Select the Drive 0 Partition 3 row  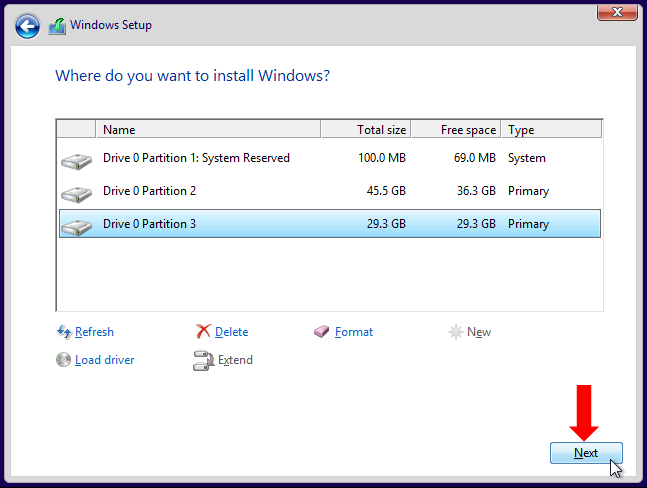pyautogui.click(x=330, y=224)
